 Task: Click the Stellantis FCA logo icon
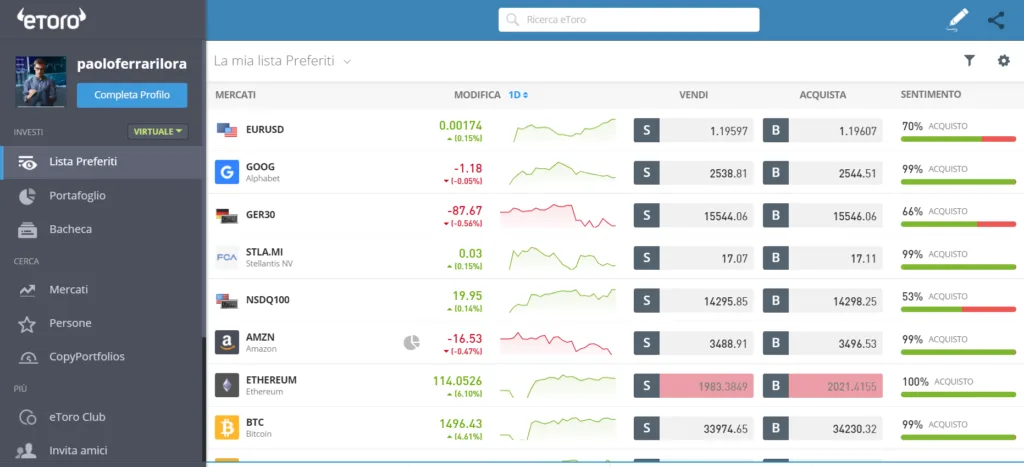tap(227, 257)
